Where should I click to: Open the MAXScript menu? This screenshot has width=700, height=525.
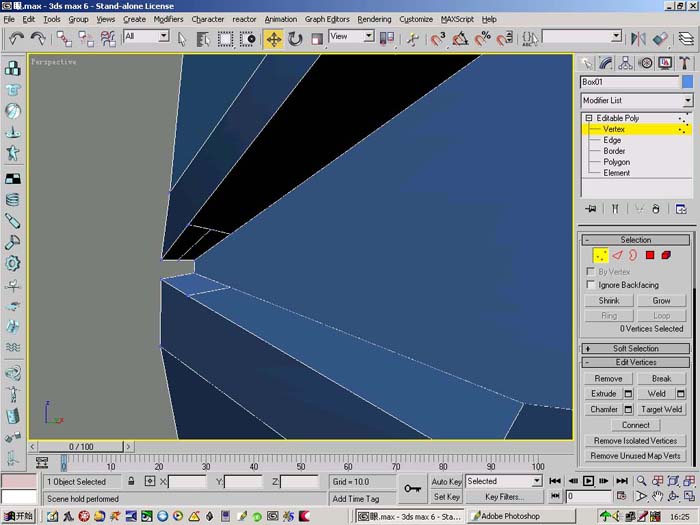tap(457, 19)
